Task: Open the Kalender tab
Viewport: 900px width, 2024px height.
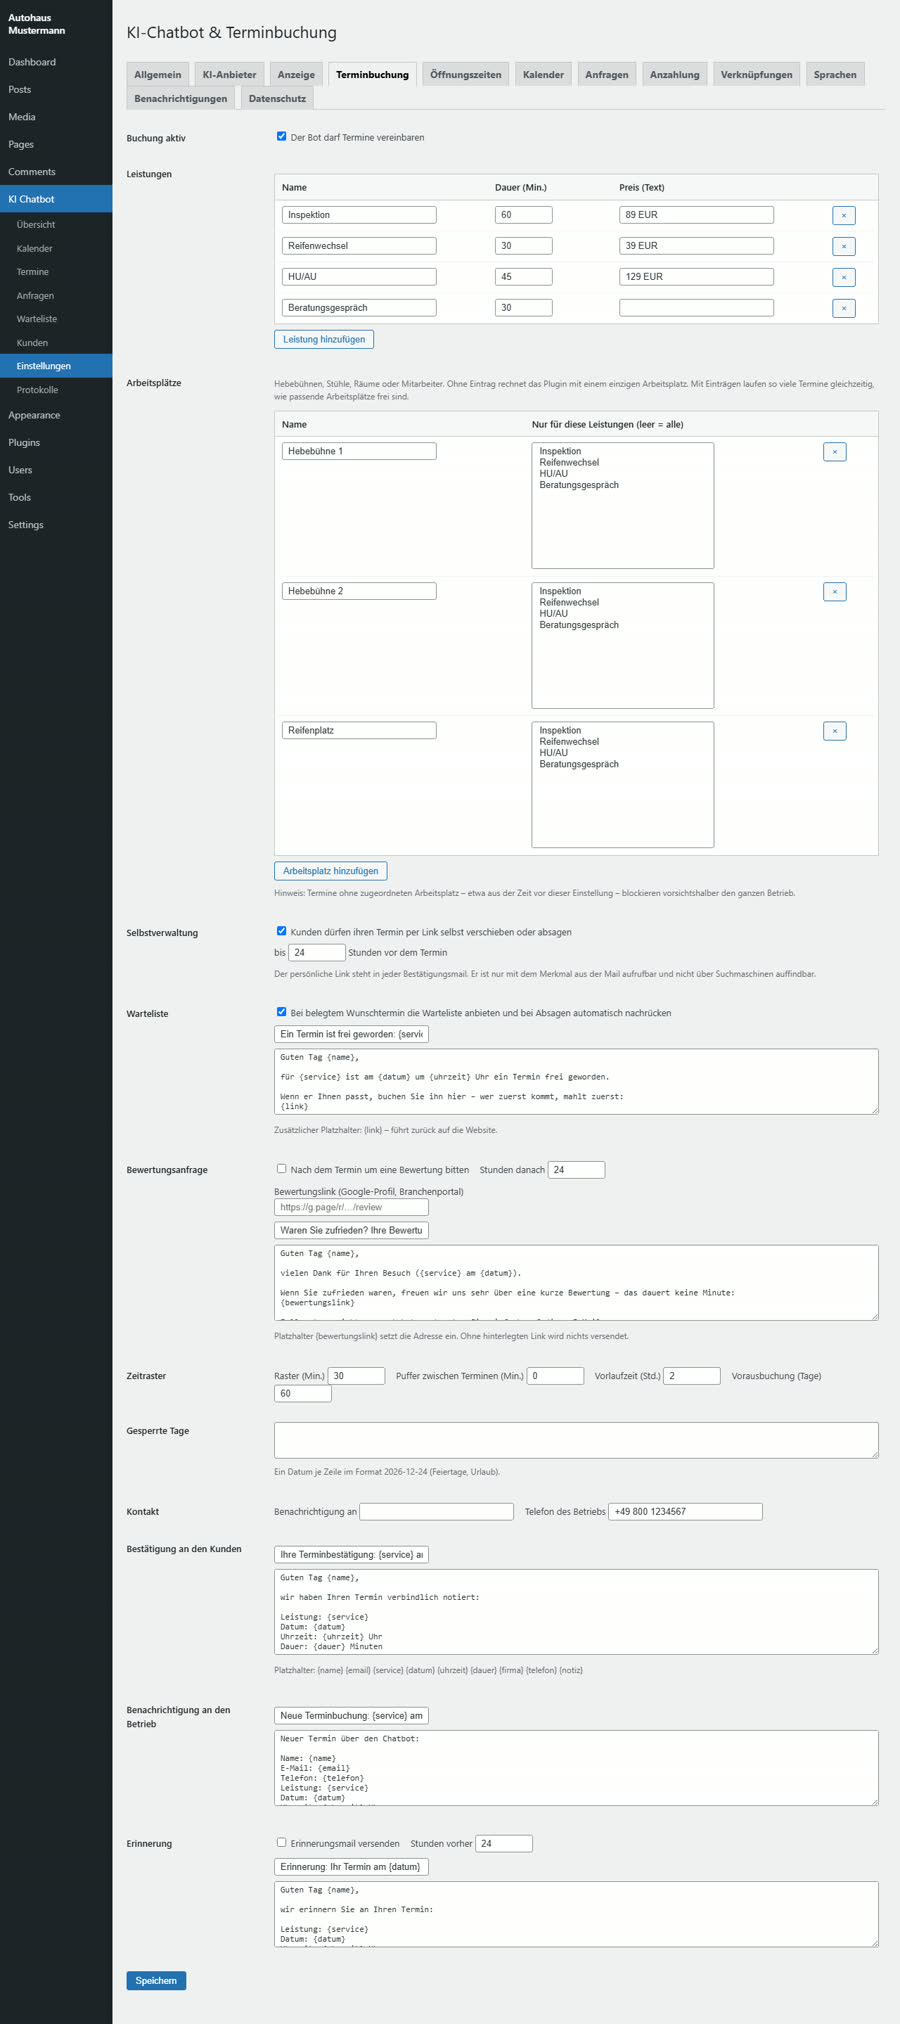Action: click(x=543, y=74)
